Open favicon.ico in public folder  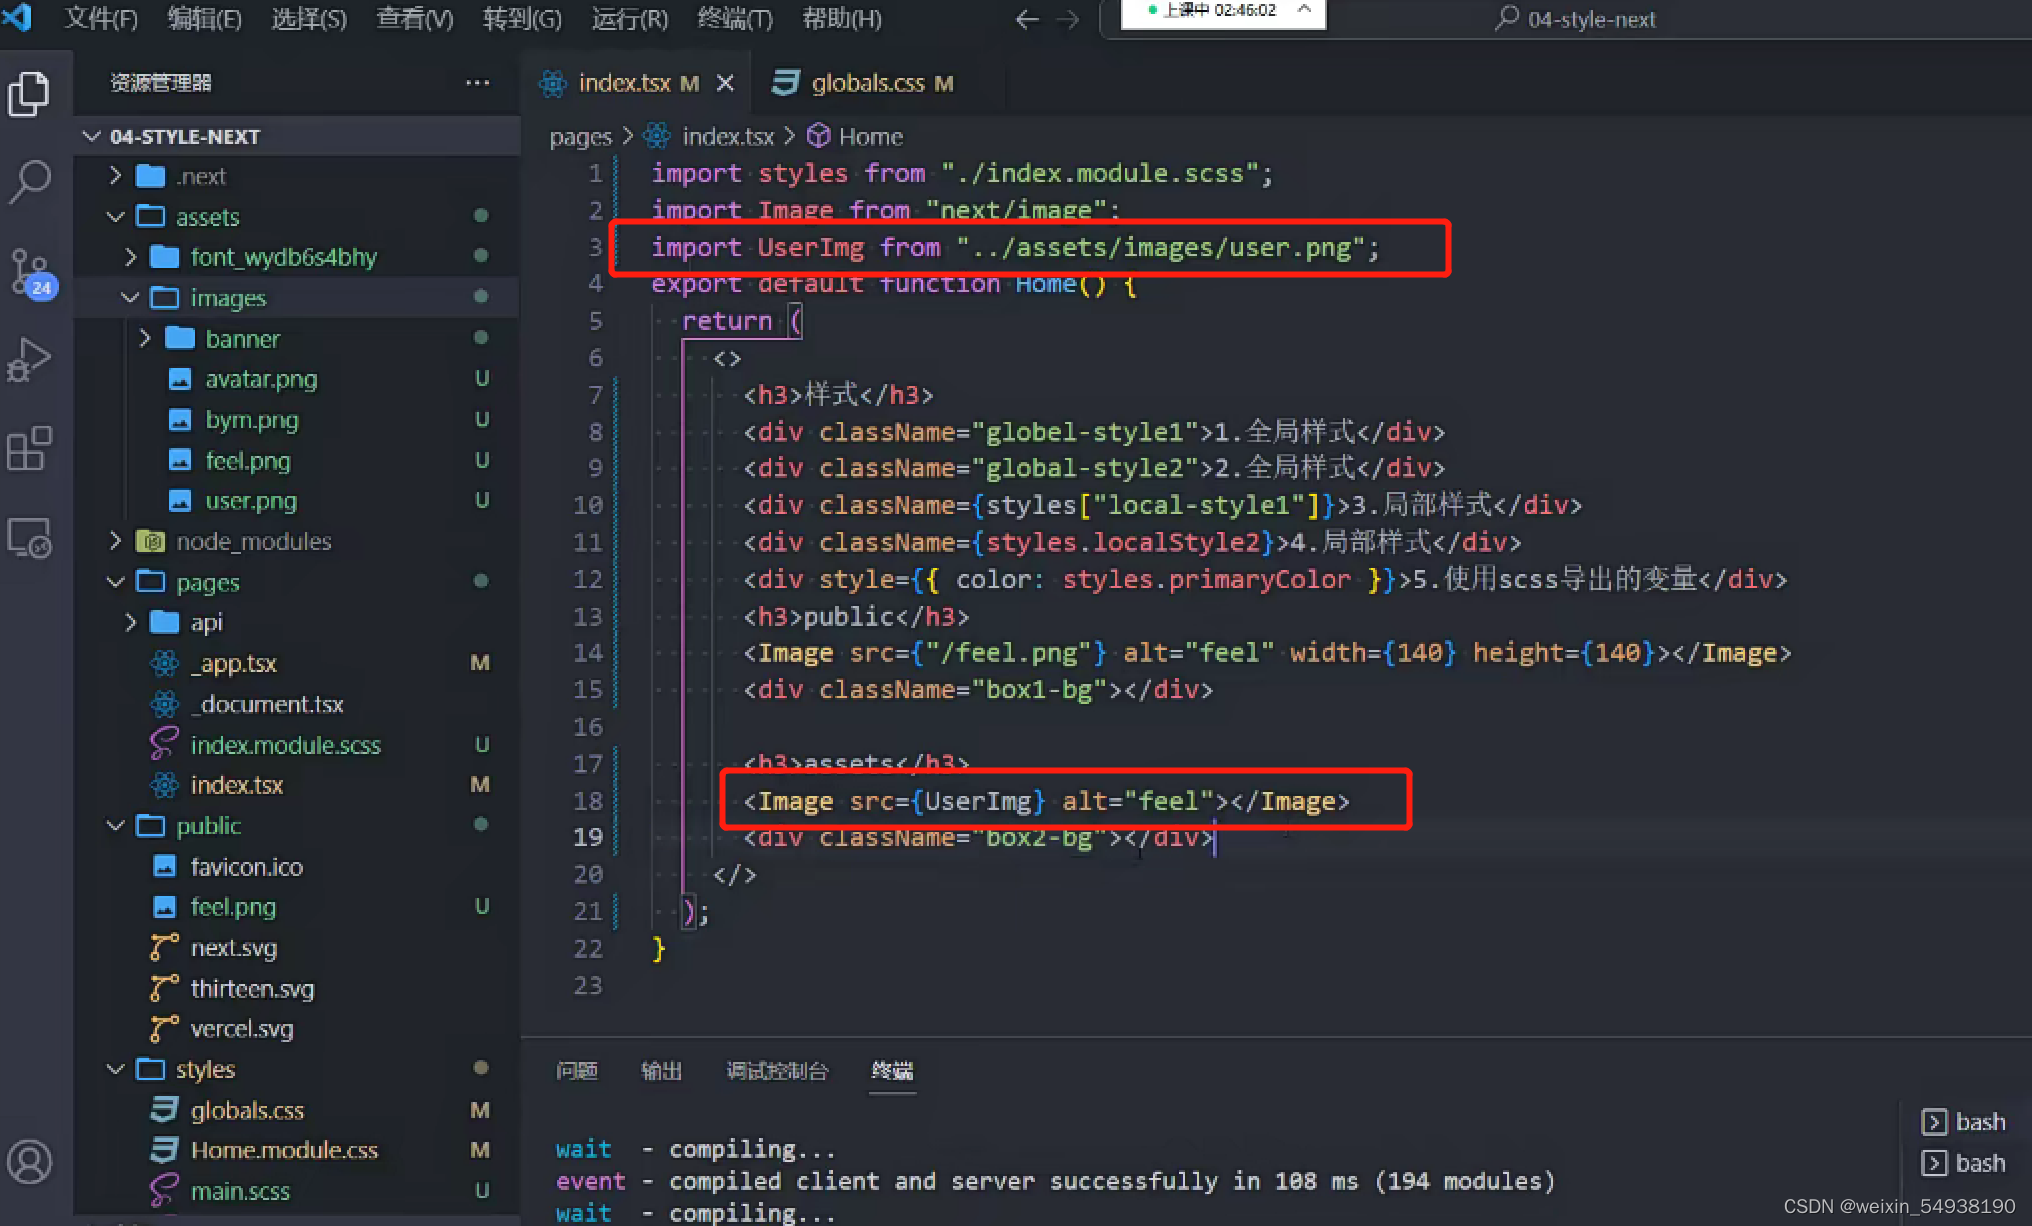click(x=246, y=867)
